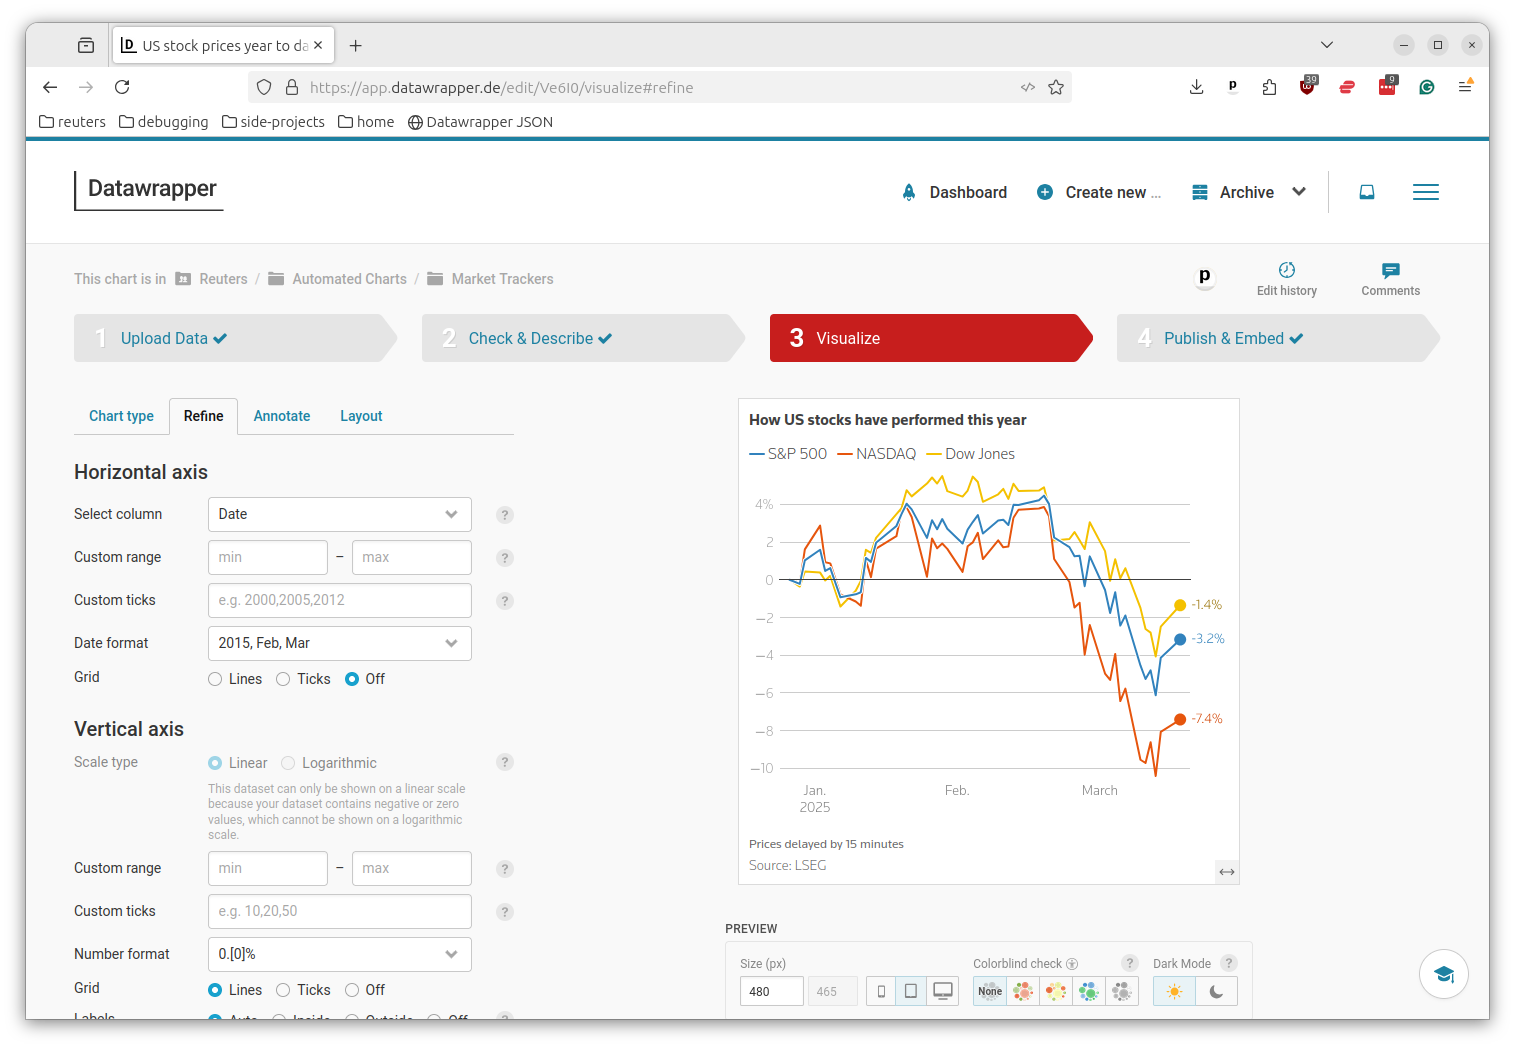Switch to the Annotate tab

pos(282,416)
